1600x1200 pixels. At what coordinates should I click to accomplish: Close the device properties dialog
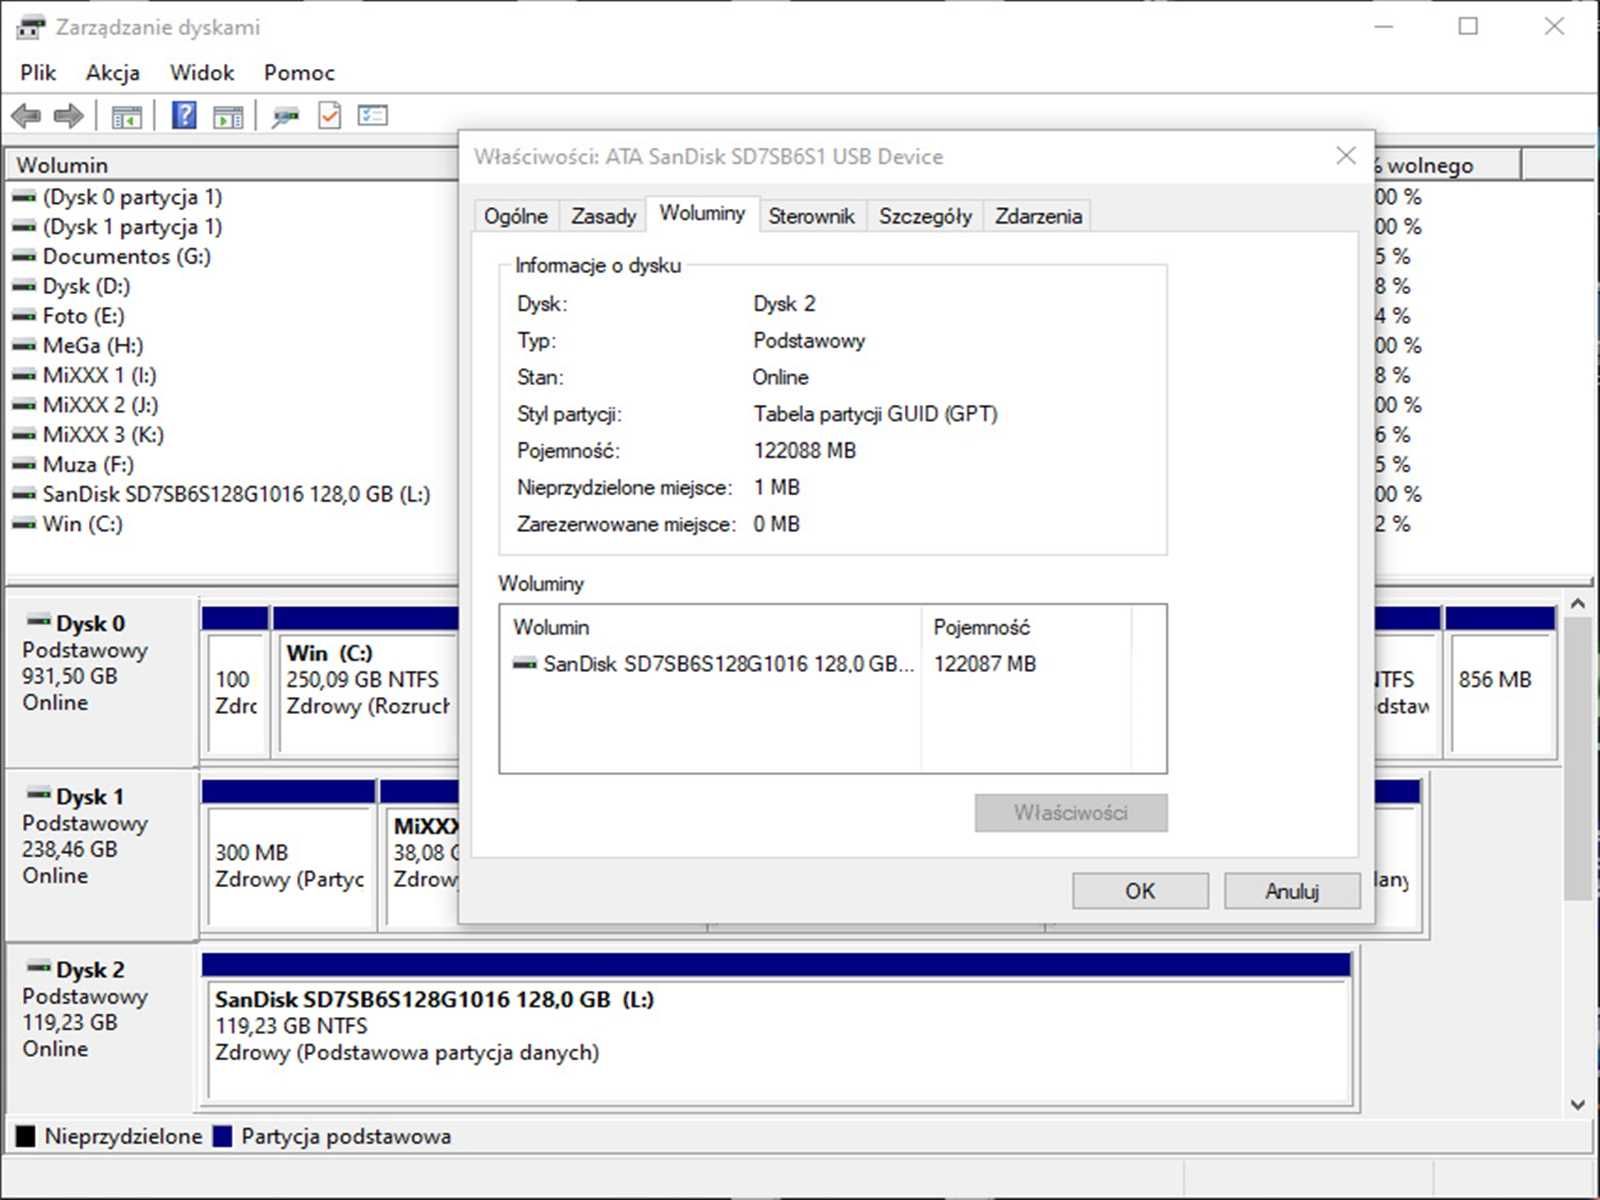pyautogui.click(x=1346, y=156)
